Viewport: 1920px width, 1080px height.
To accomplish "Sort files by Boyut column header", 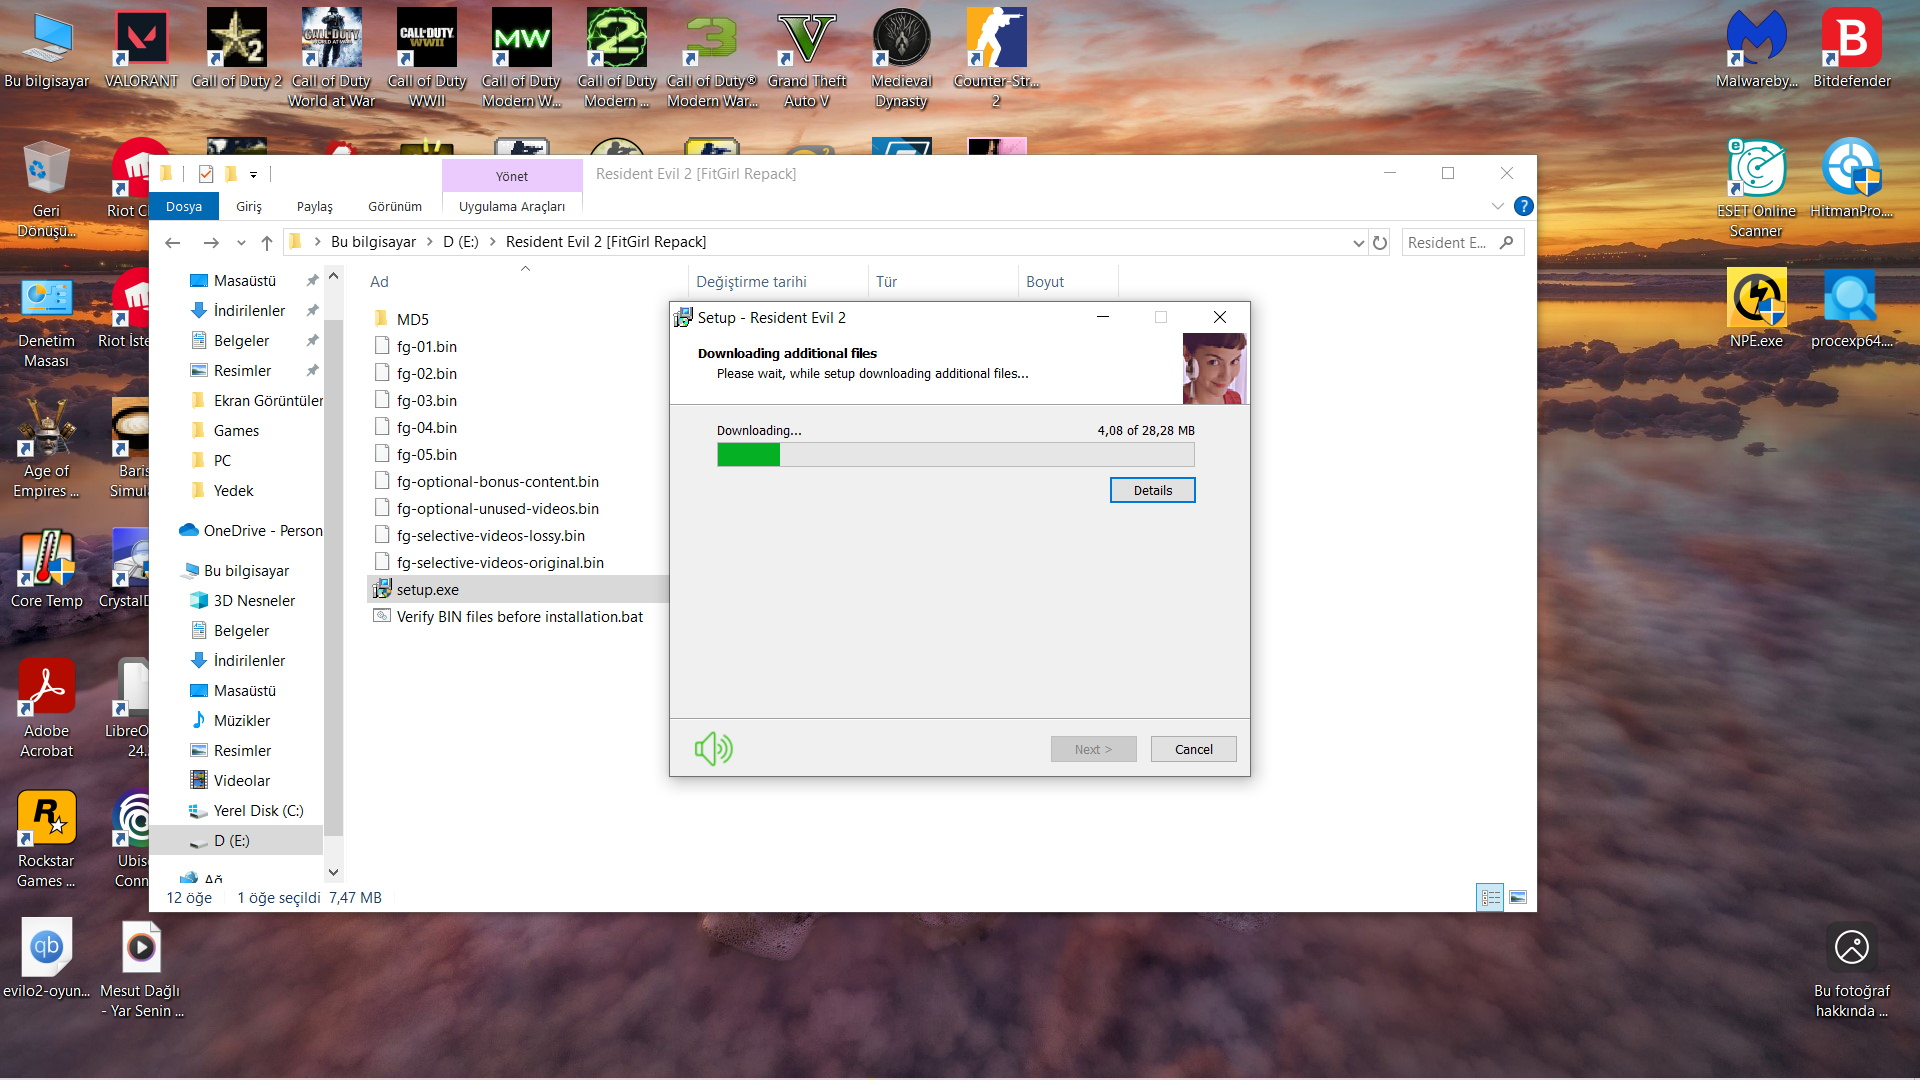I will tap(1068, 282).
